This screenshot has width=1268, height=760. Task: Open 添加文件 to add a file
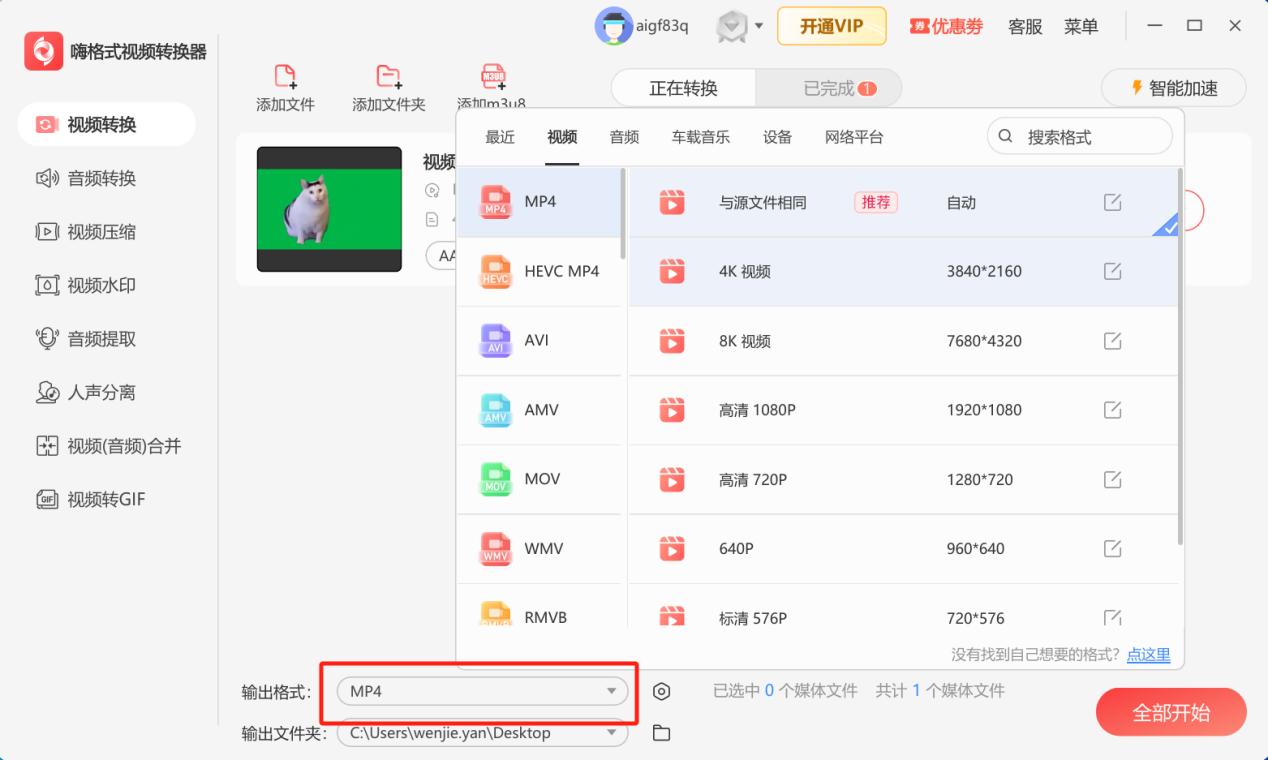click(285, 86)
